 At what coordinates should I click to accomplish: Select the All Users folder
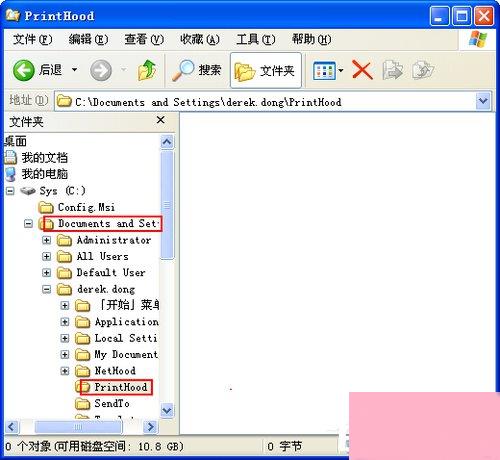103,256
